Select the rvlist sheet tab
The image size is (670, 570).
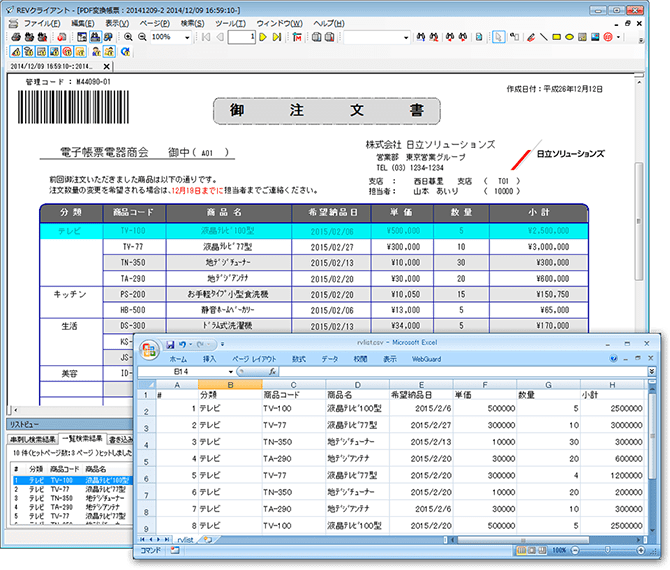point(185,540)
